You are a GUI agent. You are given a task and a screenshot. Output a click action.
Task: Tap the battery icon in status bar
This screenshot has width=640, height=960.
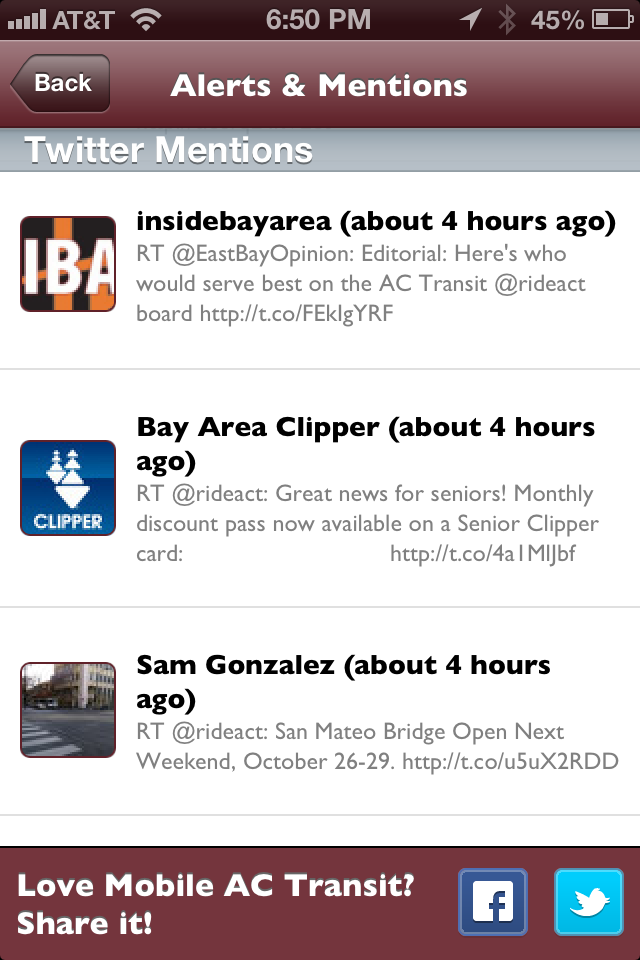coord(612,20)
